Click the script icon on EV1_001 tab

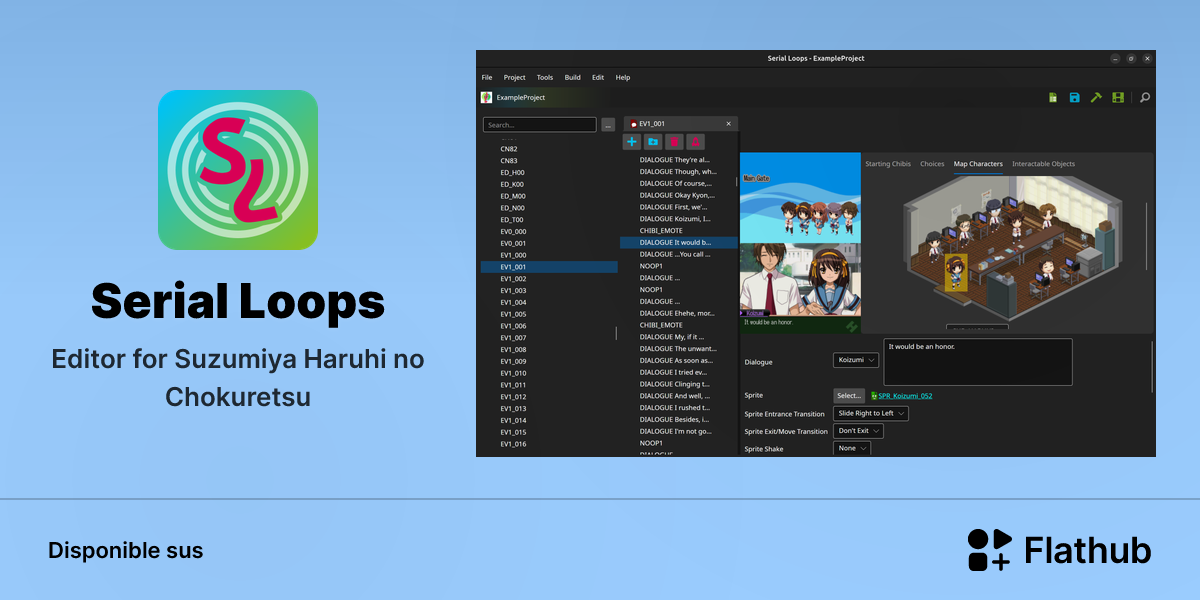(x=633, y=124)
